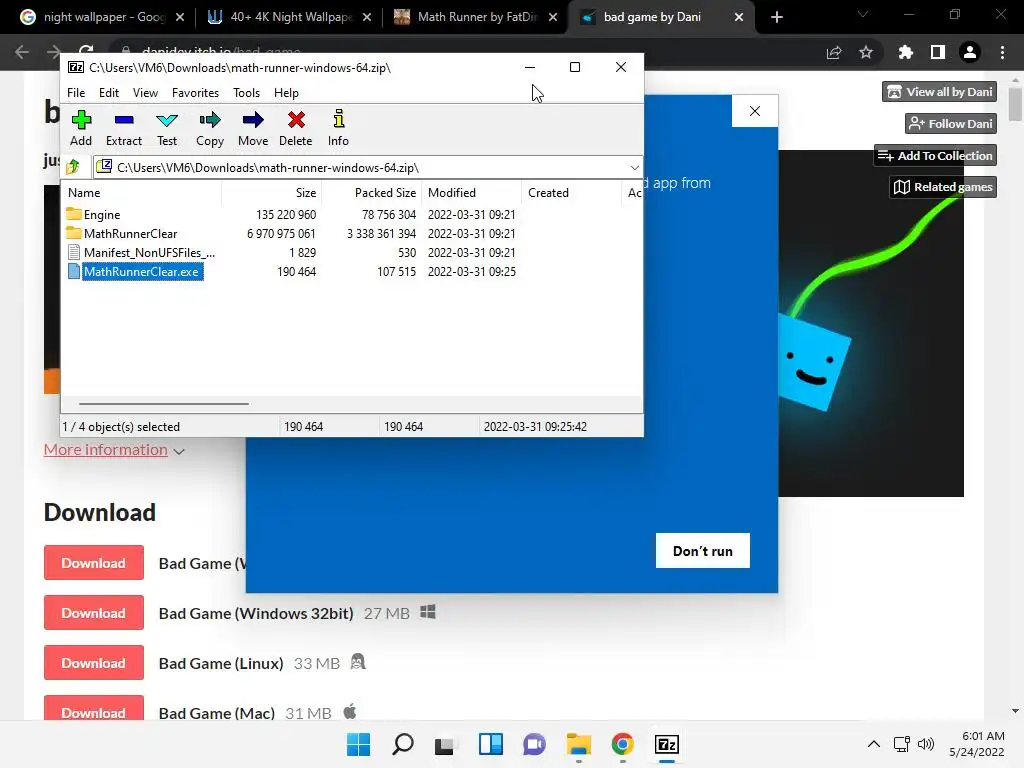Screen dimensions: 1024x768
Task: Click 7-Zip horizontal scrollbar
Action: pyautogui.click(x=163, y=404)
